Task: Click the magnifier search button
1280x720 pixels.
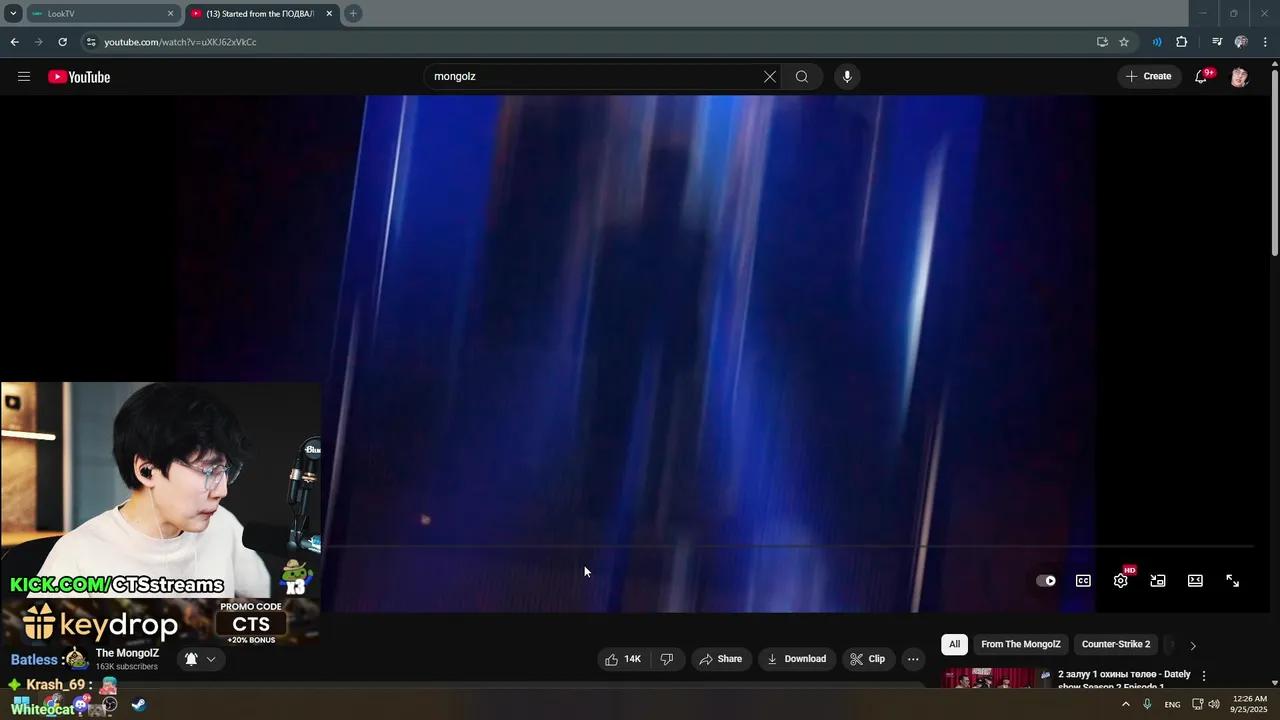Action: click(802, 77)
